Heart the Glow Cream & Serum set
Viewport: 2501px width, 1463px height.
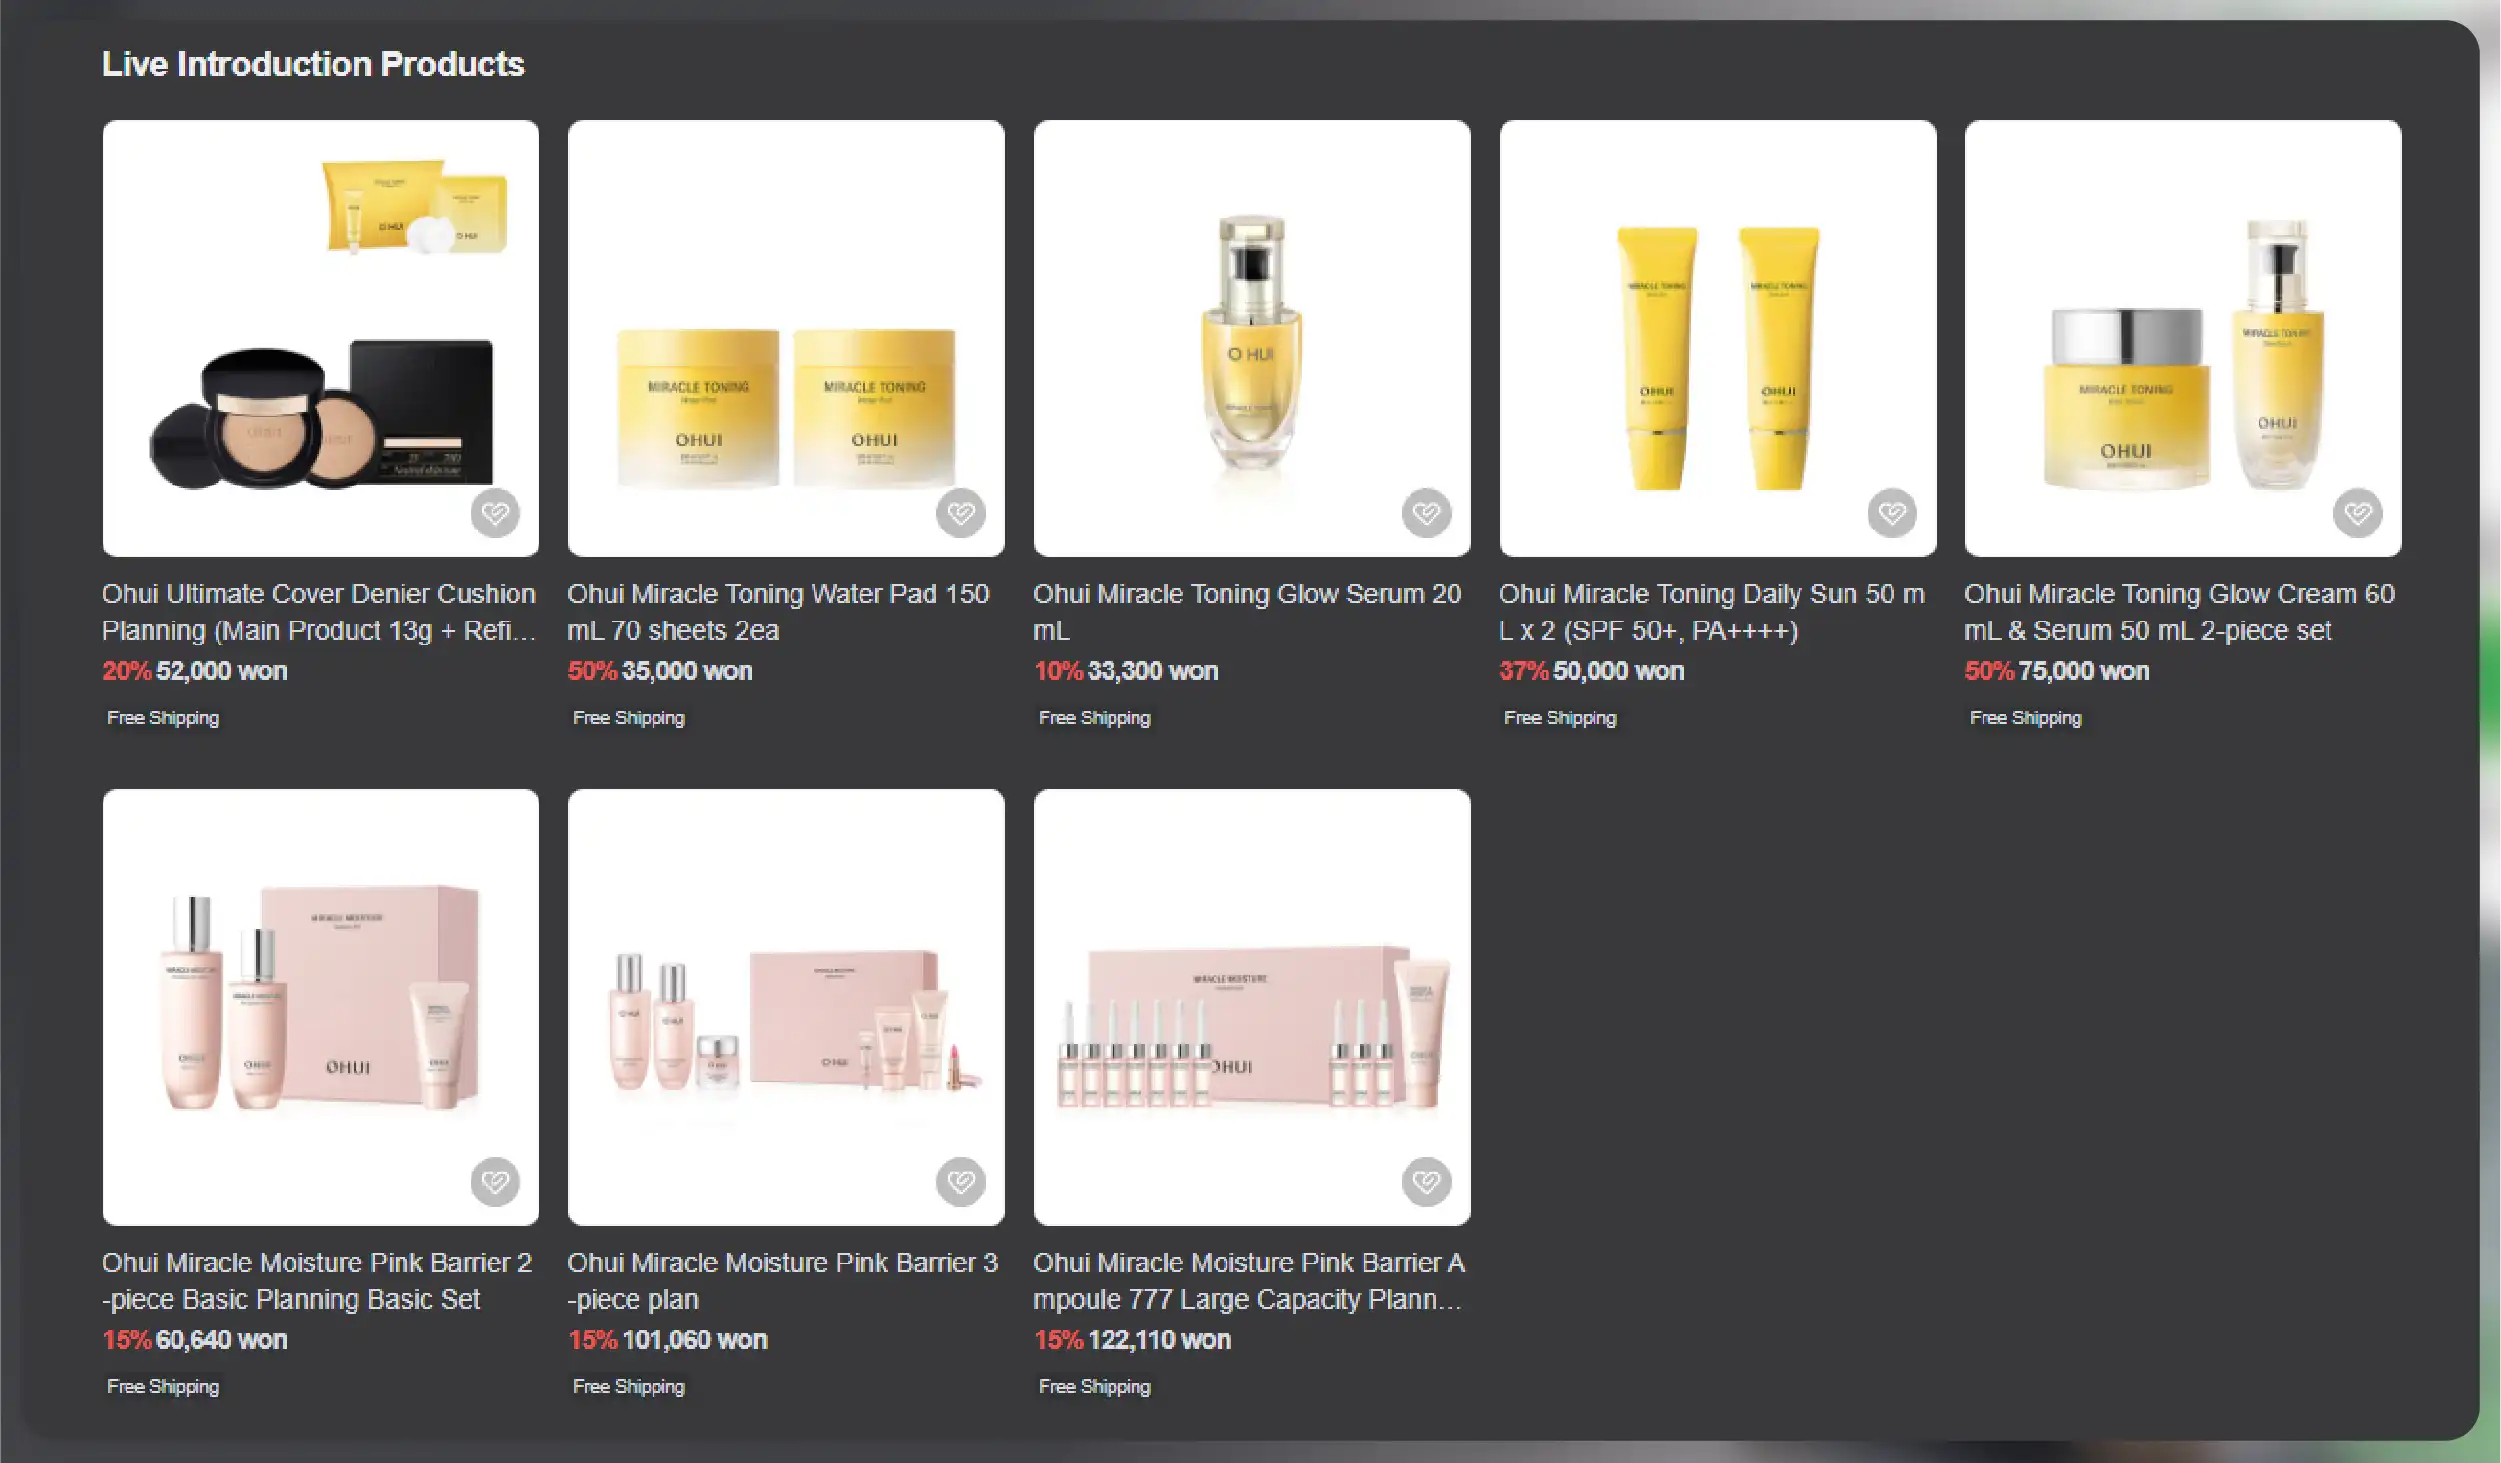coord(2358,513)
